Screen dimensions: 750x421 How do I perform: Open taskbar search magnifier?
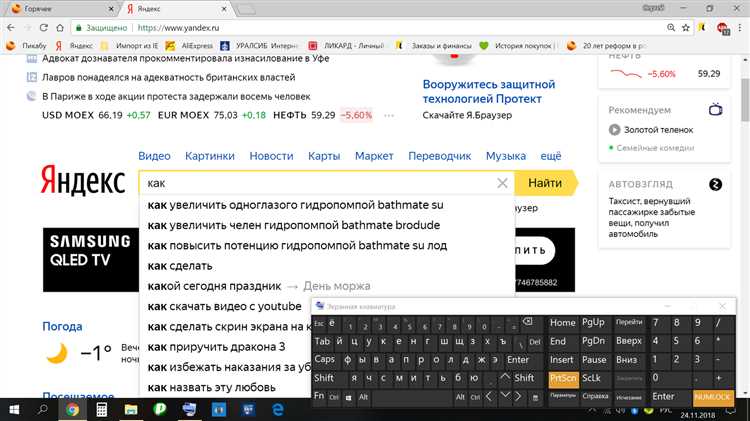[x=43, y=410]
